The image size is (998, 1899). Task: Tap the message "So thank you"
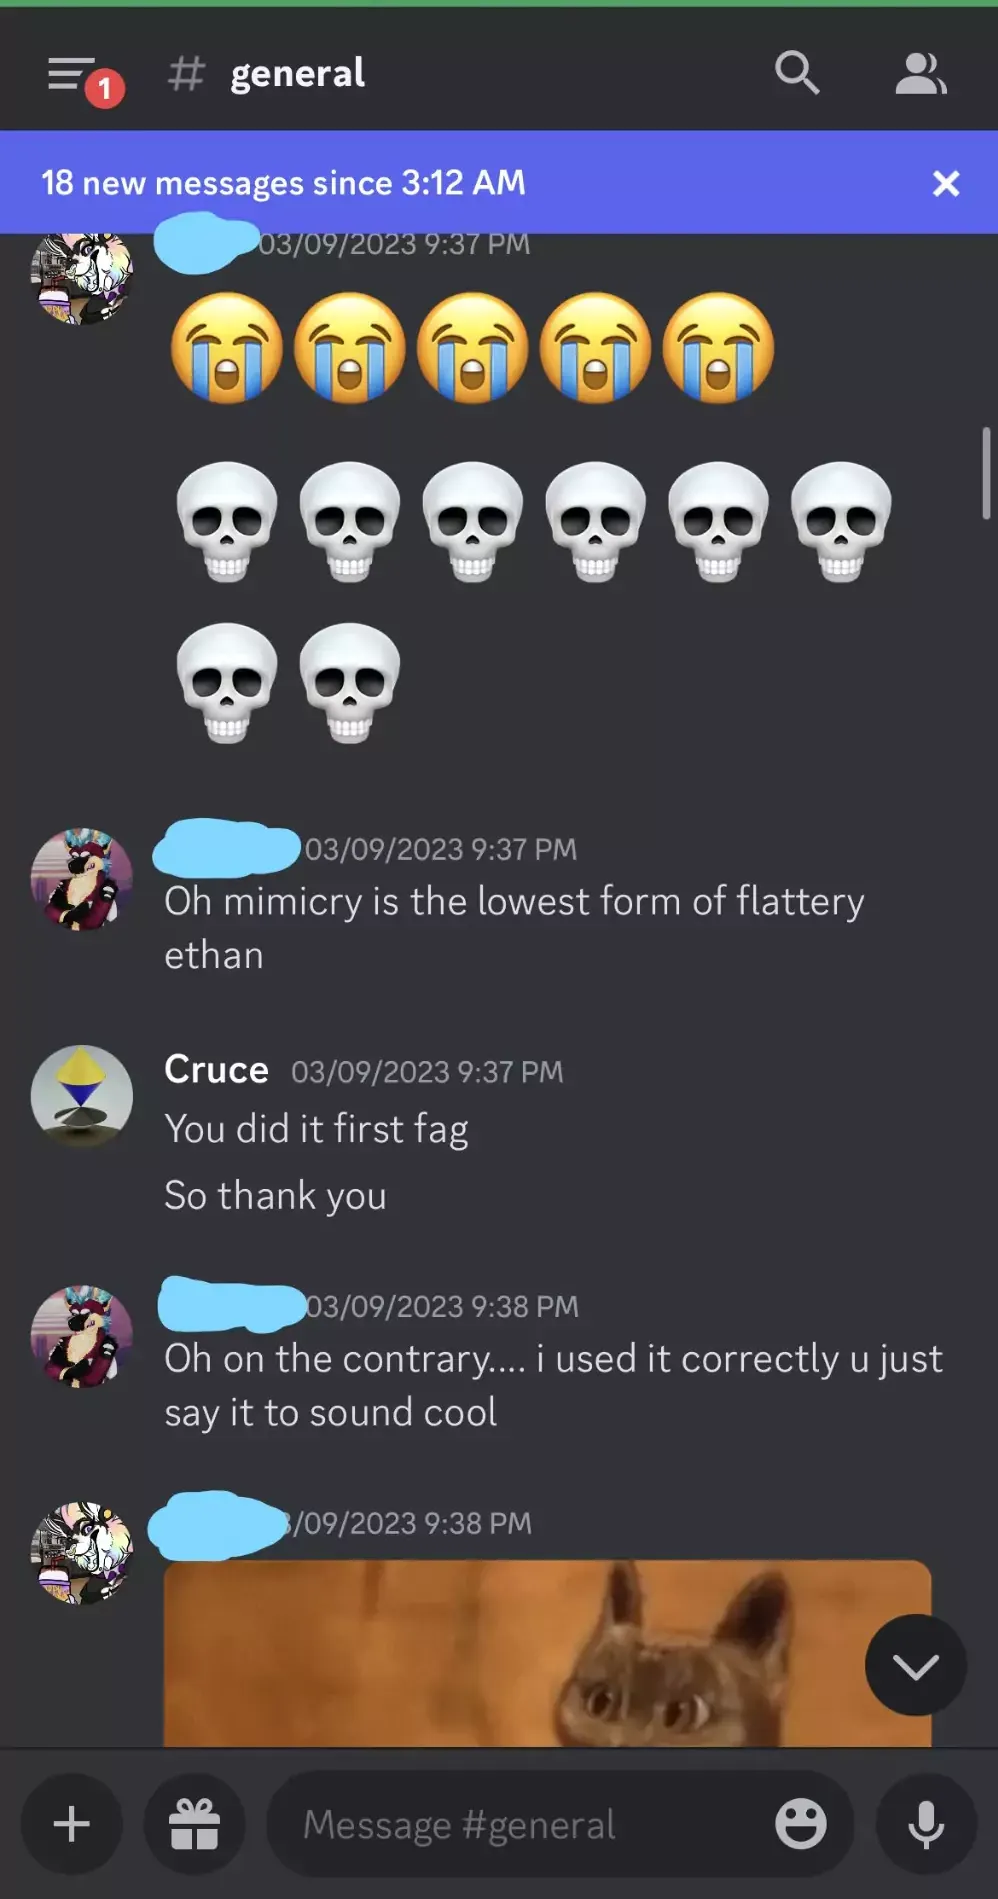276,1196
